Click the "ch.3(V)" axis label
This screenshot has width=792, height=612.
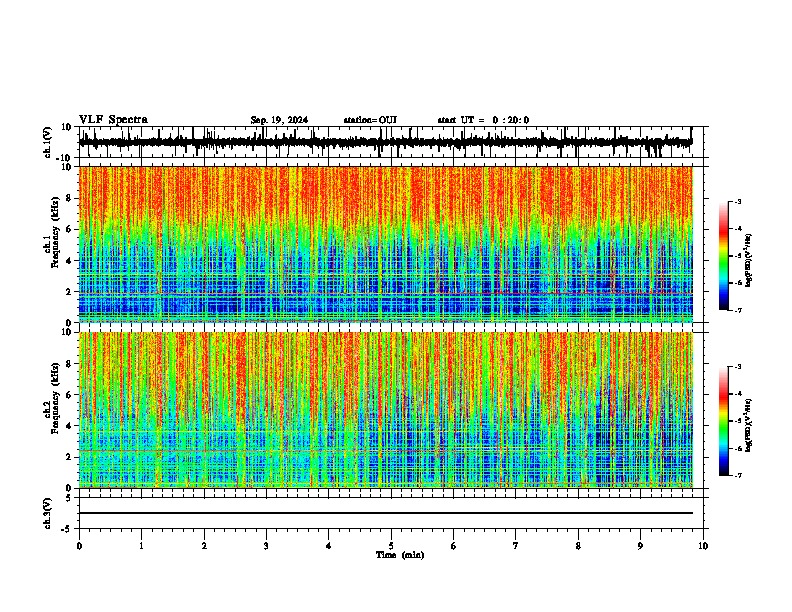click(48, 513)
